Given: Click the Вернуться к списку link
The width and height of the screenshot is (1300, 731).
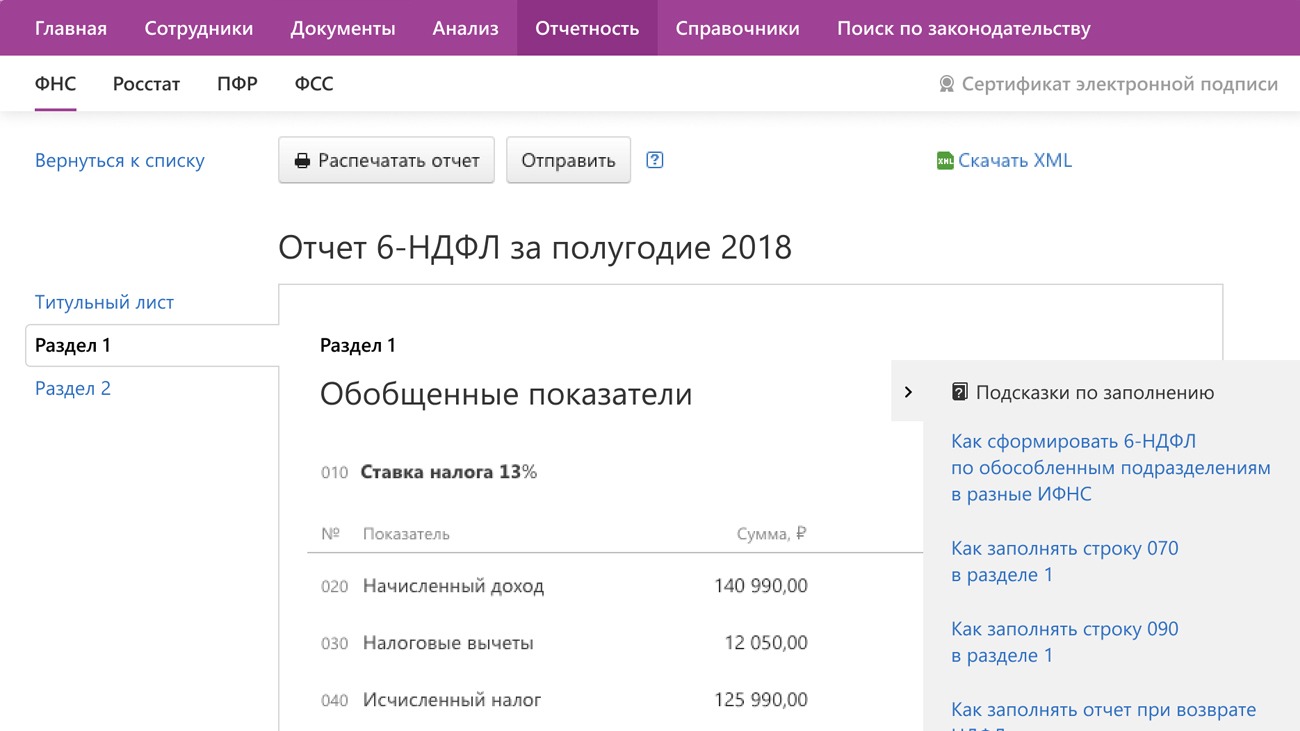Looking at the screenshot, I should tap(120, 160).
